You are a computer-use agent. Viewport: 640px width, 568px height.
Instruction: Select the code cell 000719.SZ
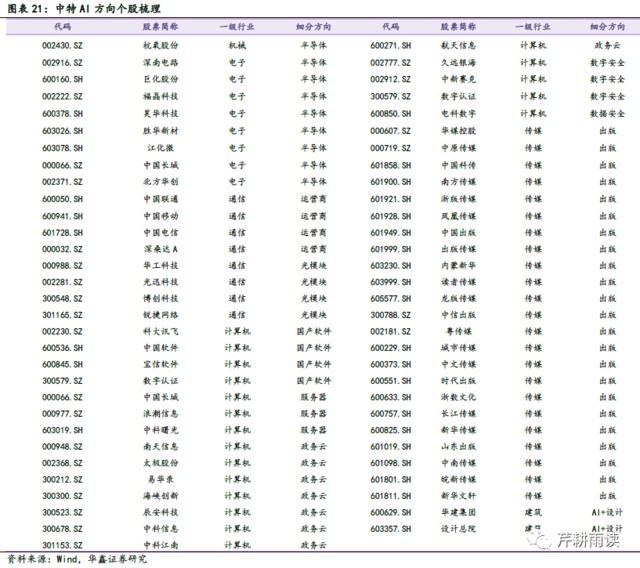[391, 148]
